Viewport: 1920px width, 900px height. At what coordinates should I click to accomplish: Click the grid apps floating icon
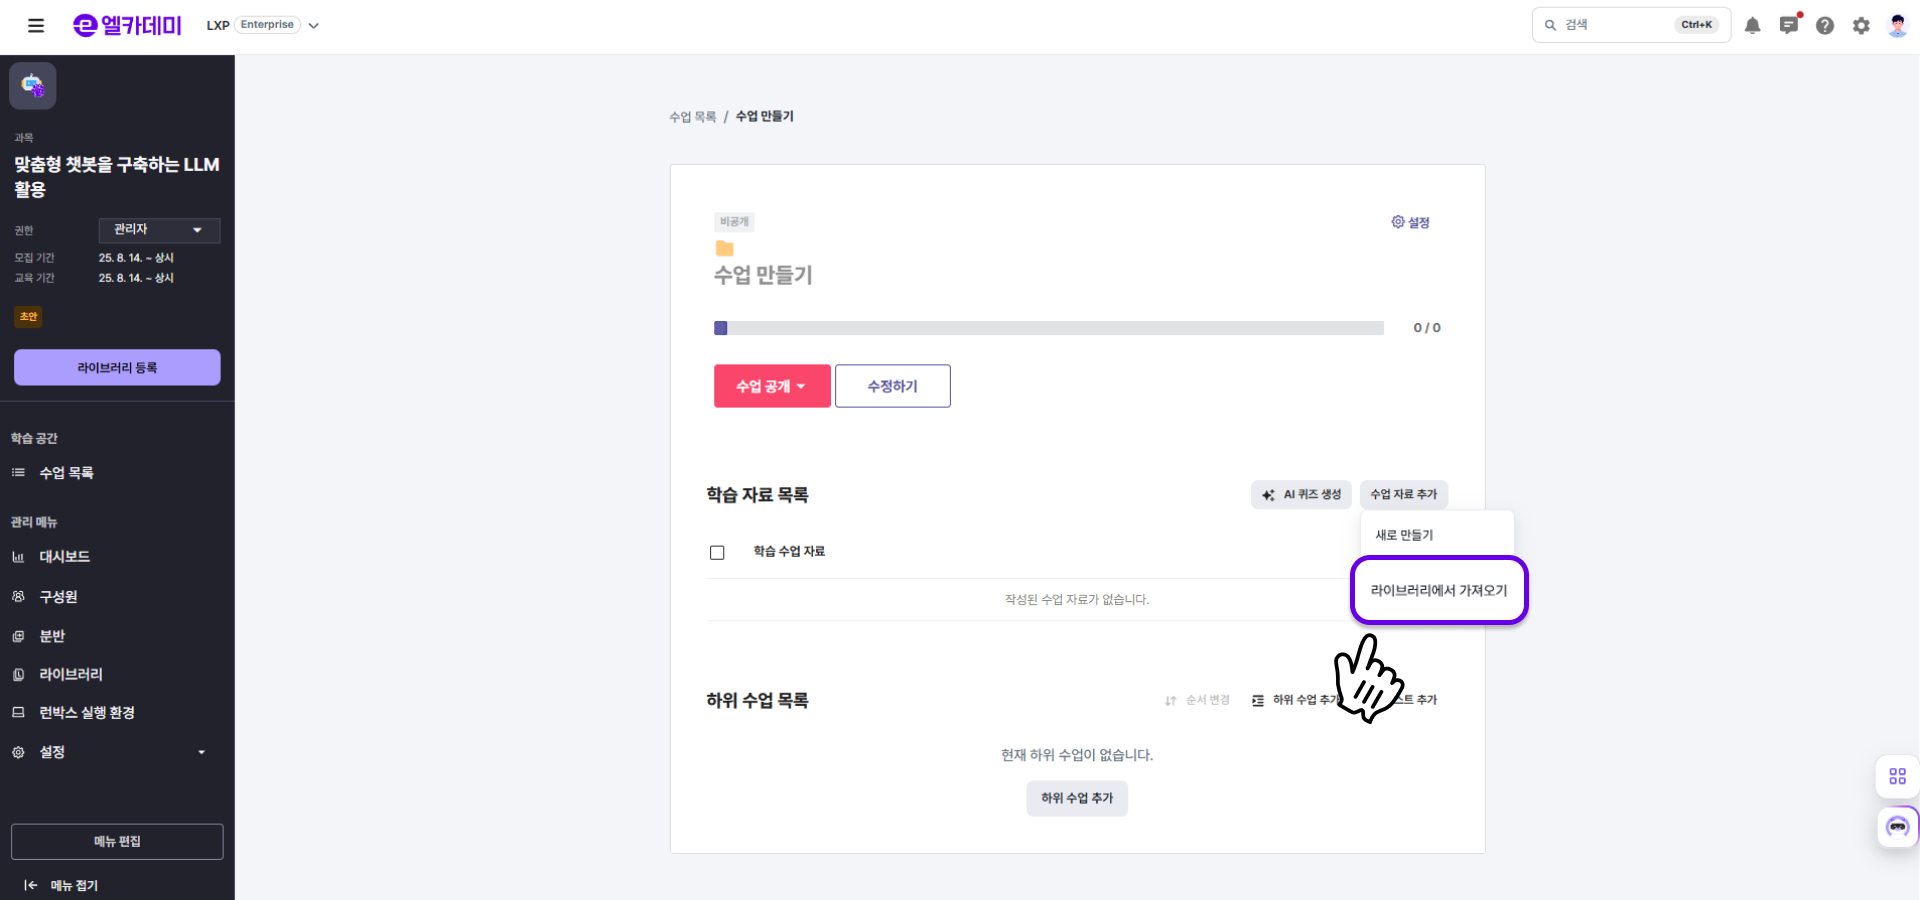click(x=1897, y=776)
